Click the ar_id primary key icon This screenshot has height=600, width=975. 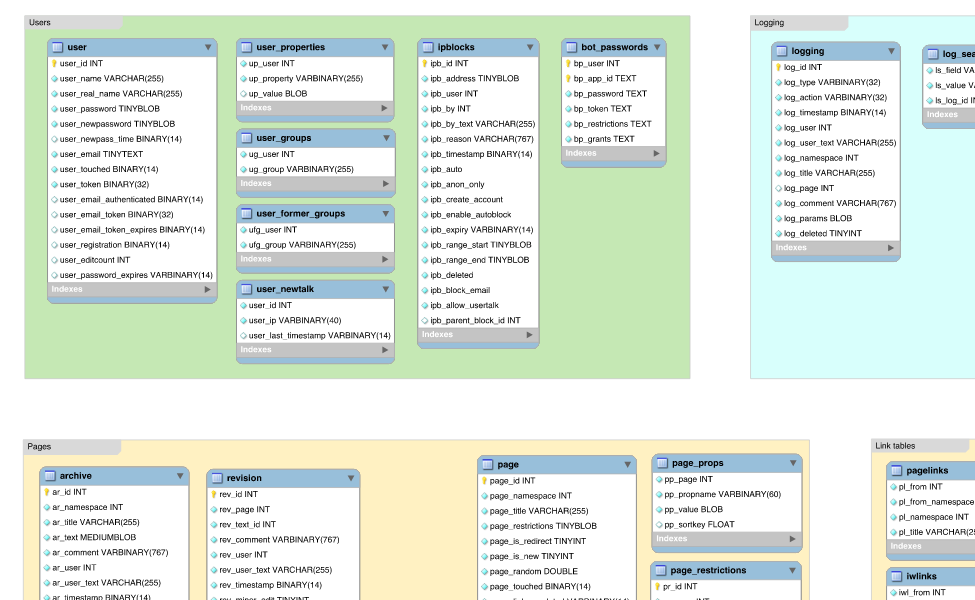47,492
